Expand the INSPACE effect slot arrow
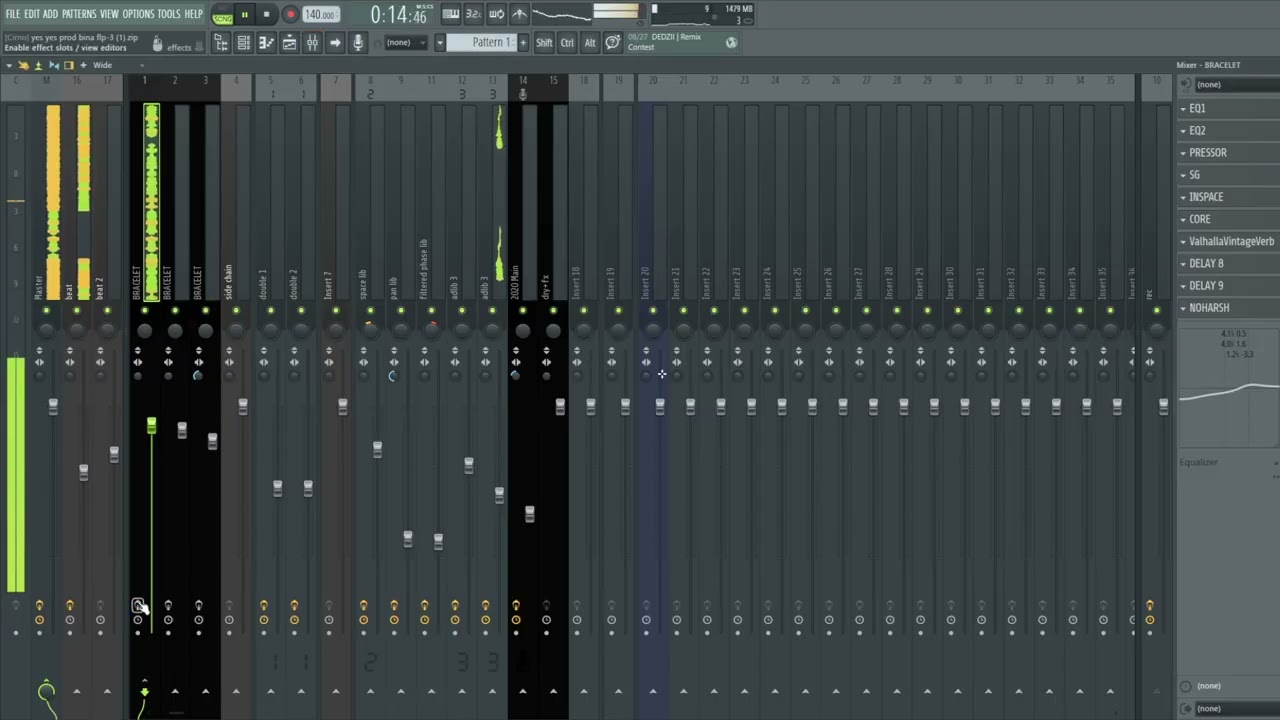 coord(1184,197)
